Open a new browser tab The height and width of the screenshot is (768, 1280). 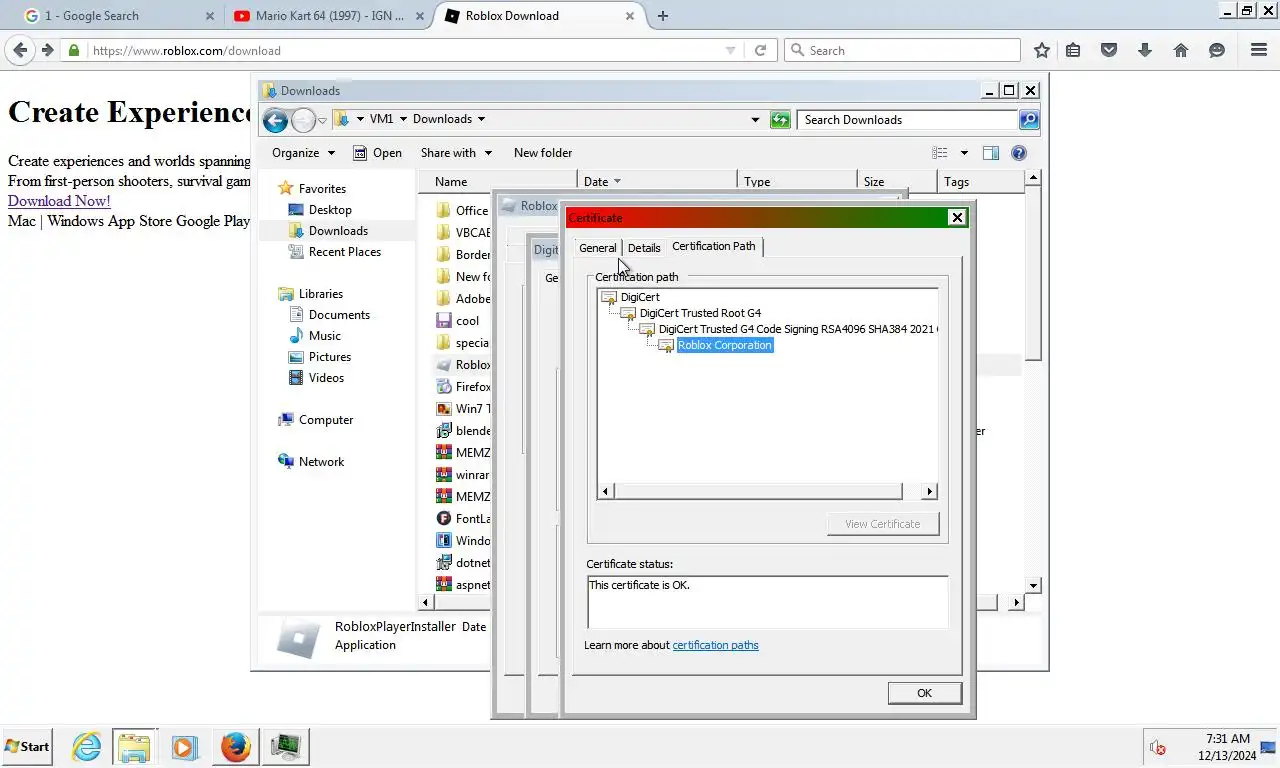coord(663,16)
